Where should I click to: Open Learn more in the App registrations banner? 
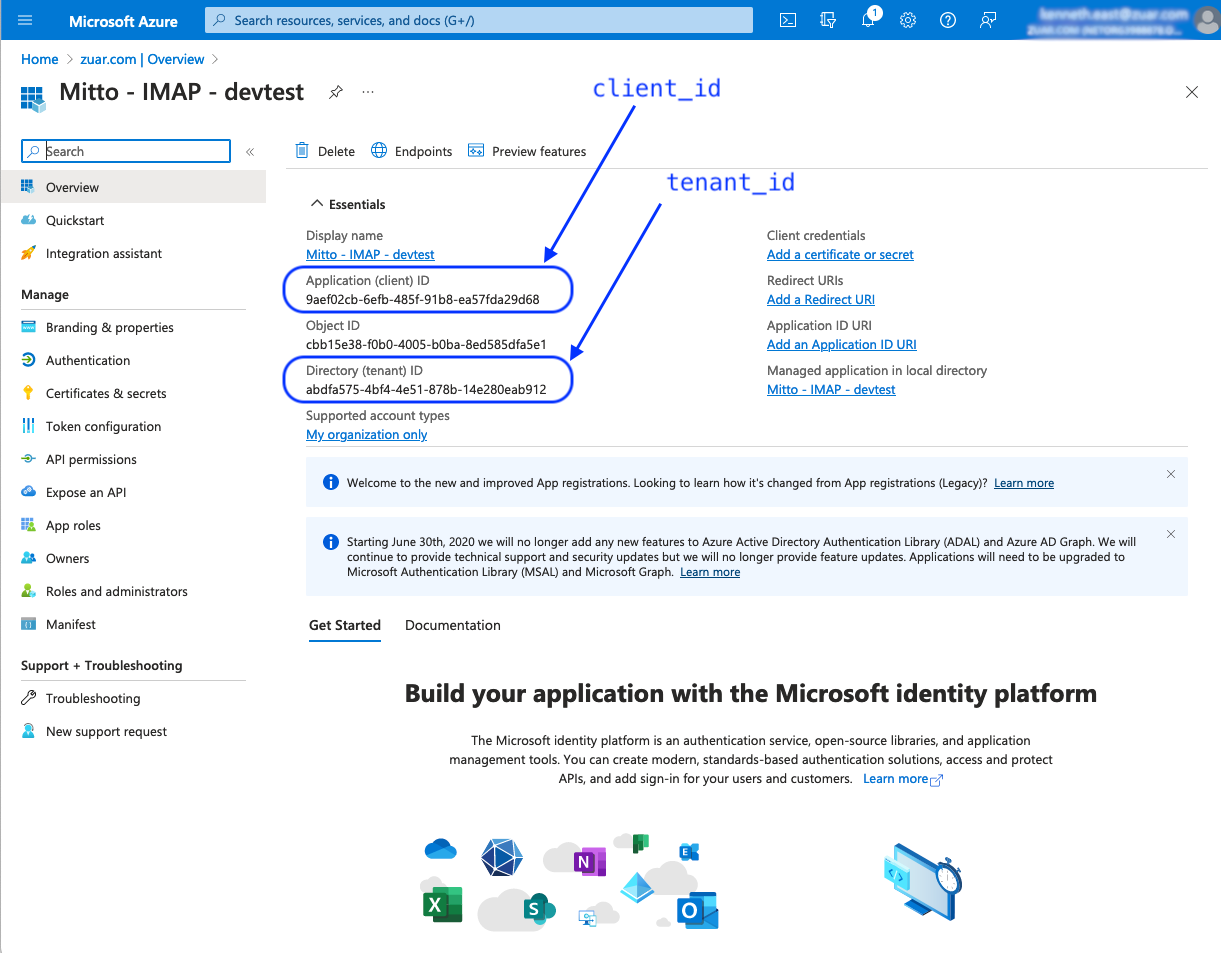(x=1024, y=483)
